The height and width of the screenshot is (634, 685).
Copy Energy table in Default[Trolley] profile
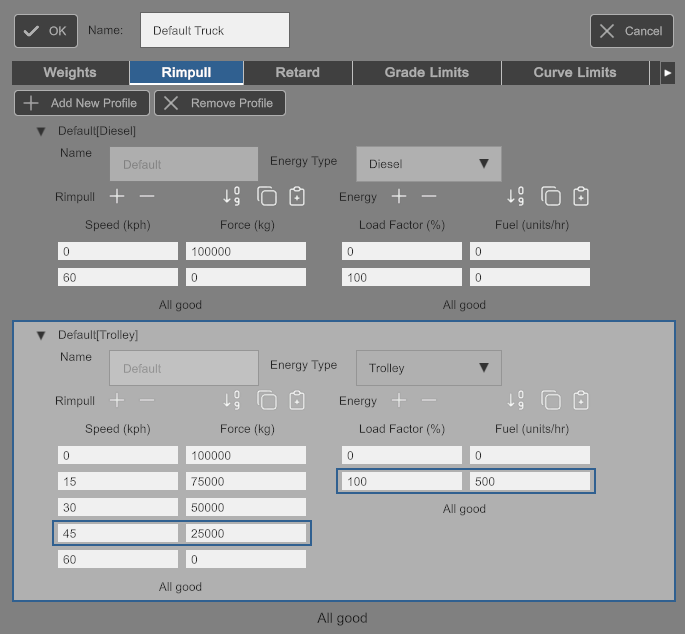(550, 400)
